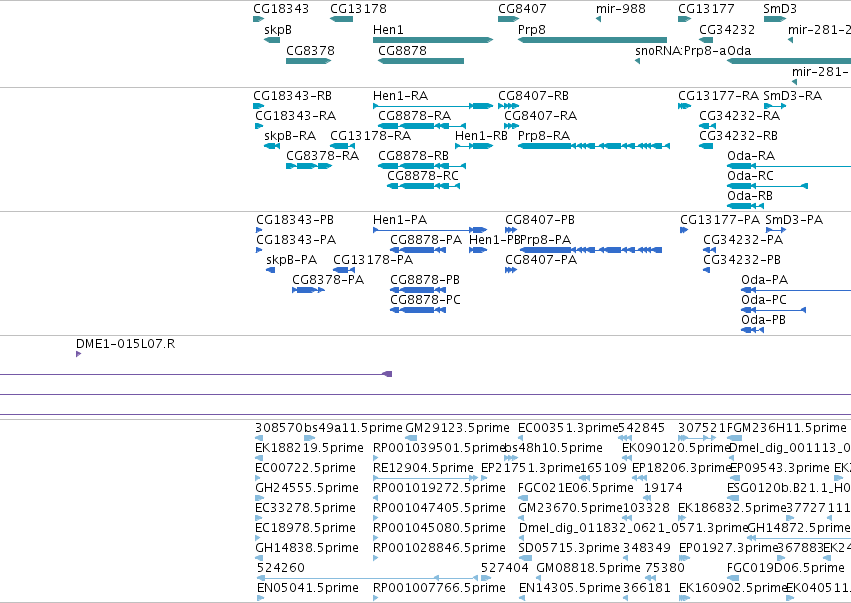This screenshot has width=851, height=603.
Task: Click the CG34232-PA protein label
Action: [x=743, y=240]
